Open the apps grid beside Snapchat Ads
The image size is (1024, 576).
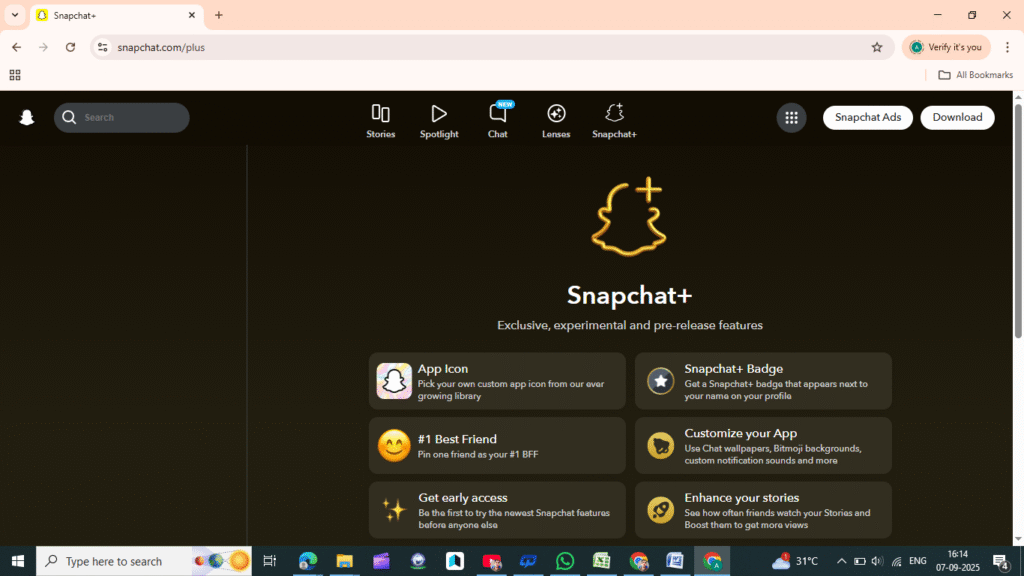tap(791, 117)
